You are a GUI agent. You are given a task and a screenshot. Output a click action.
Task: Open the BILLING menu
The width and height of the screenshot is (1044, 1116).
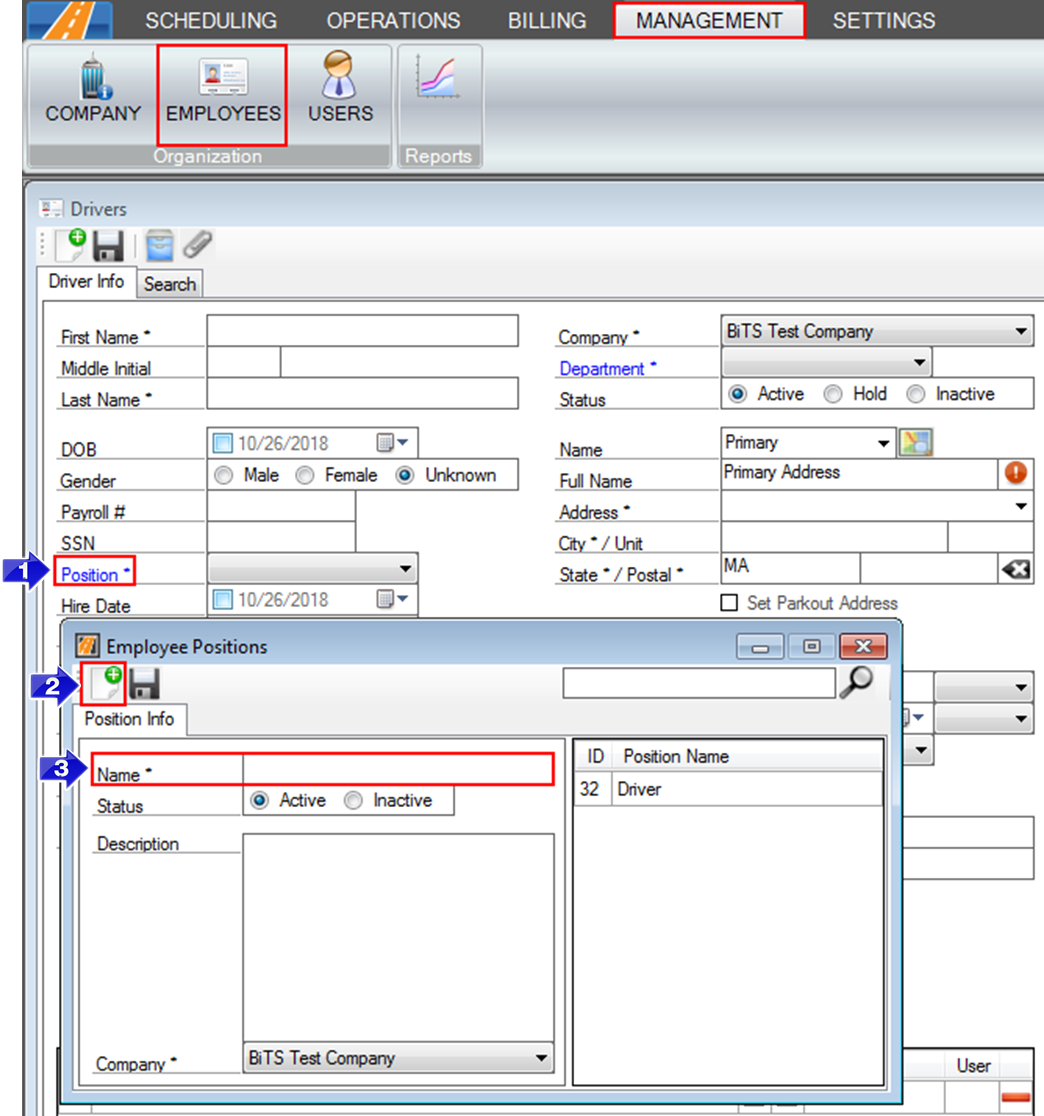click(x=547, y=21)
